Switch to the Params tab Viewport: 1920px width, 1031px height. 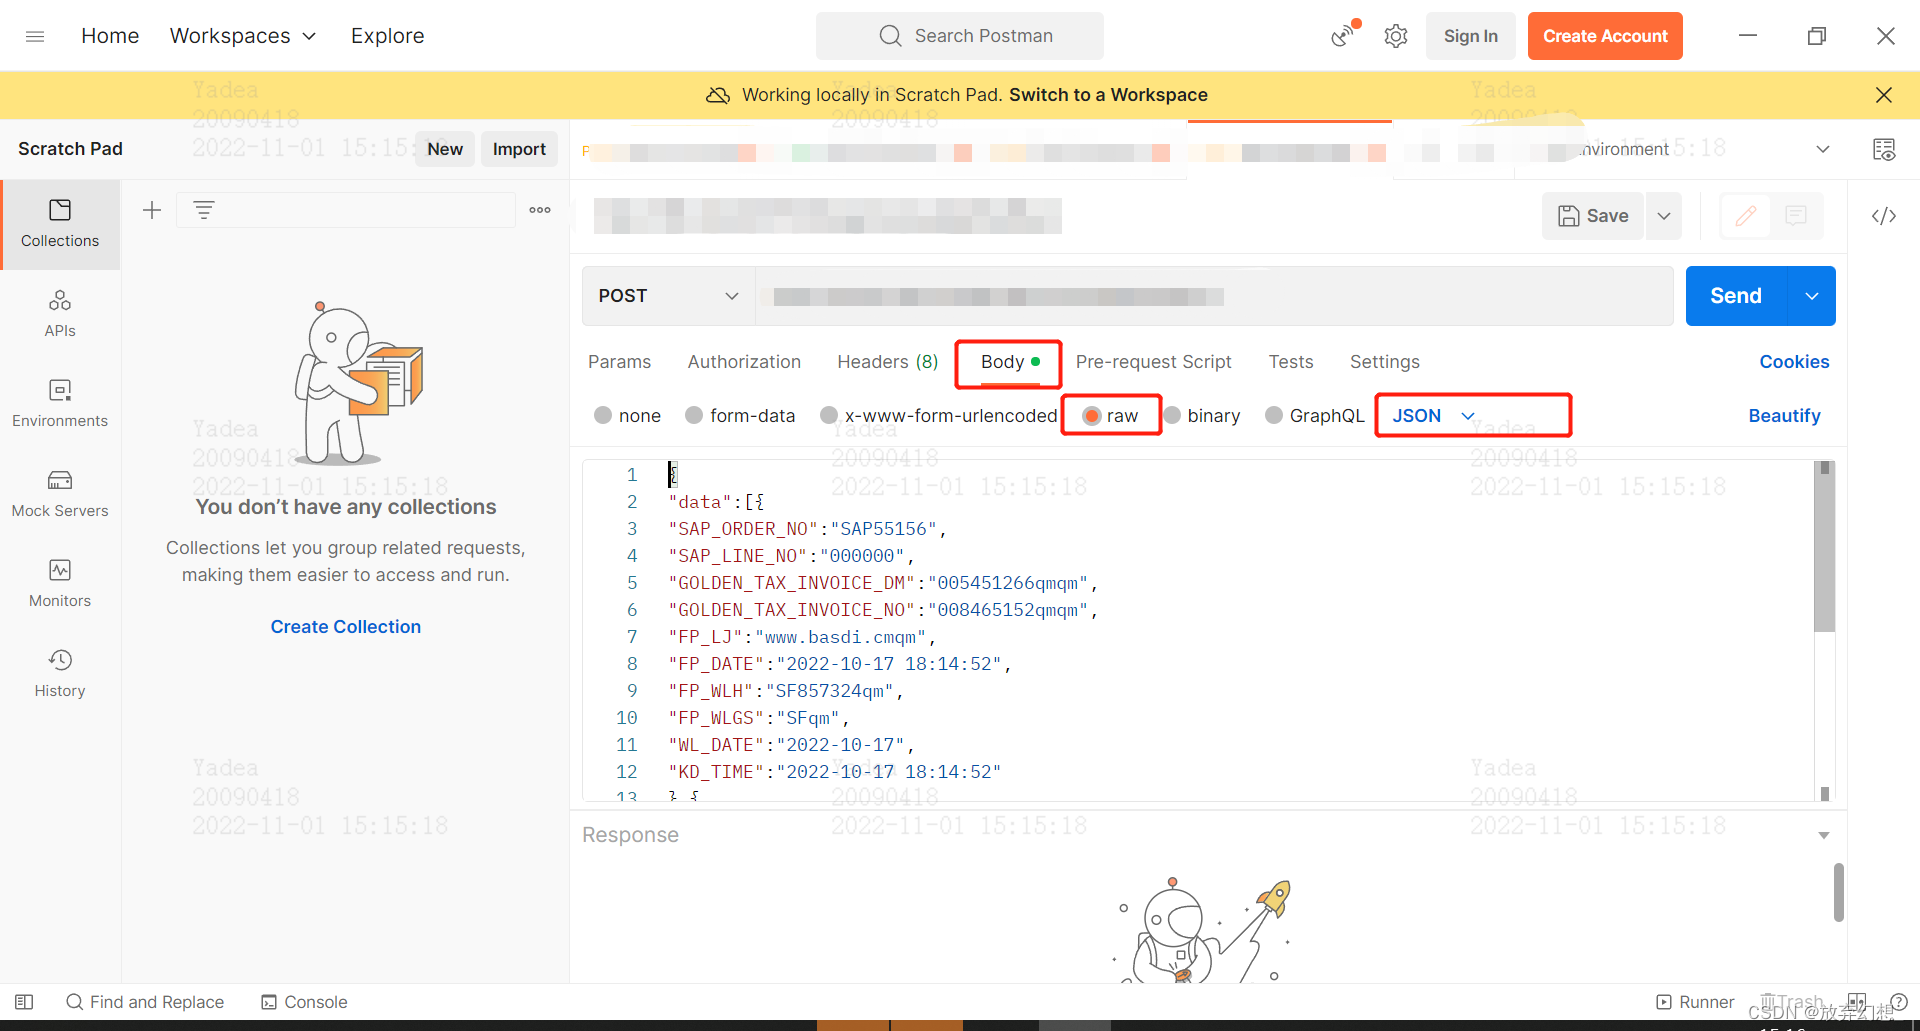(x=619, y=362)
